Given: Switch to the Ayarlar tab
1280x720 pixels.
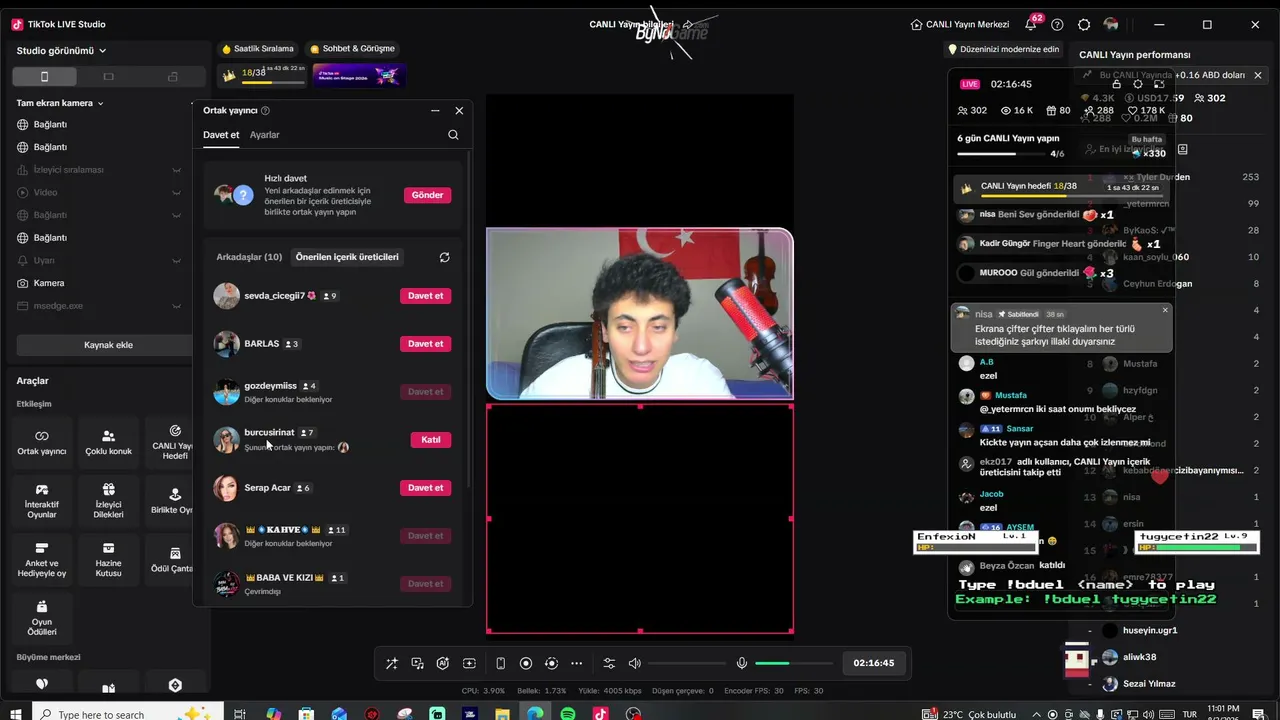Looking at the screenshot, I should [x=265, y=135].
